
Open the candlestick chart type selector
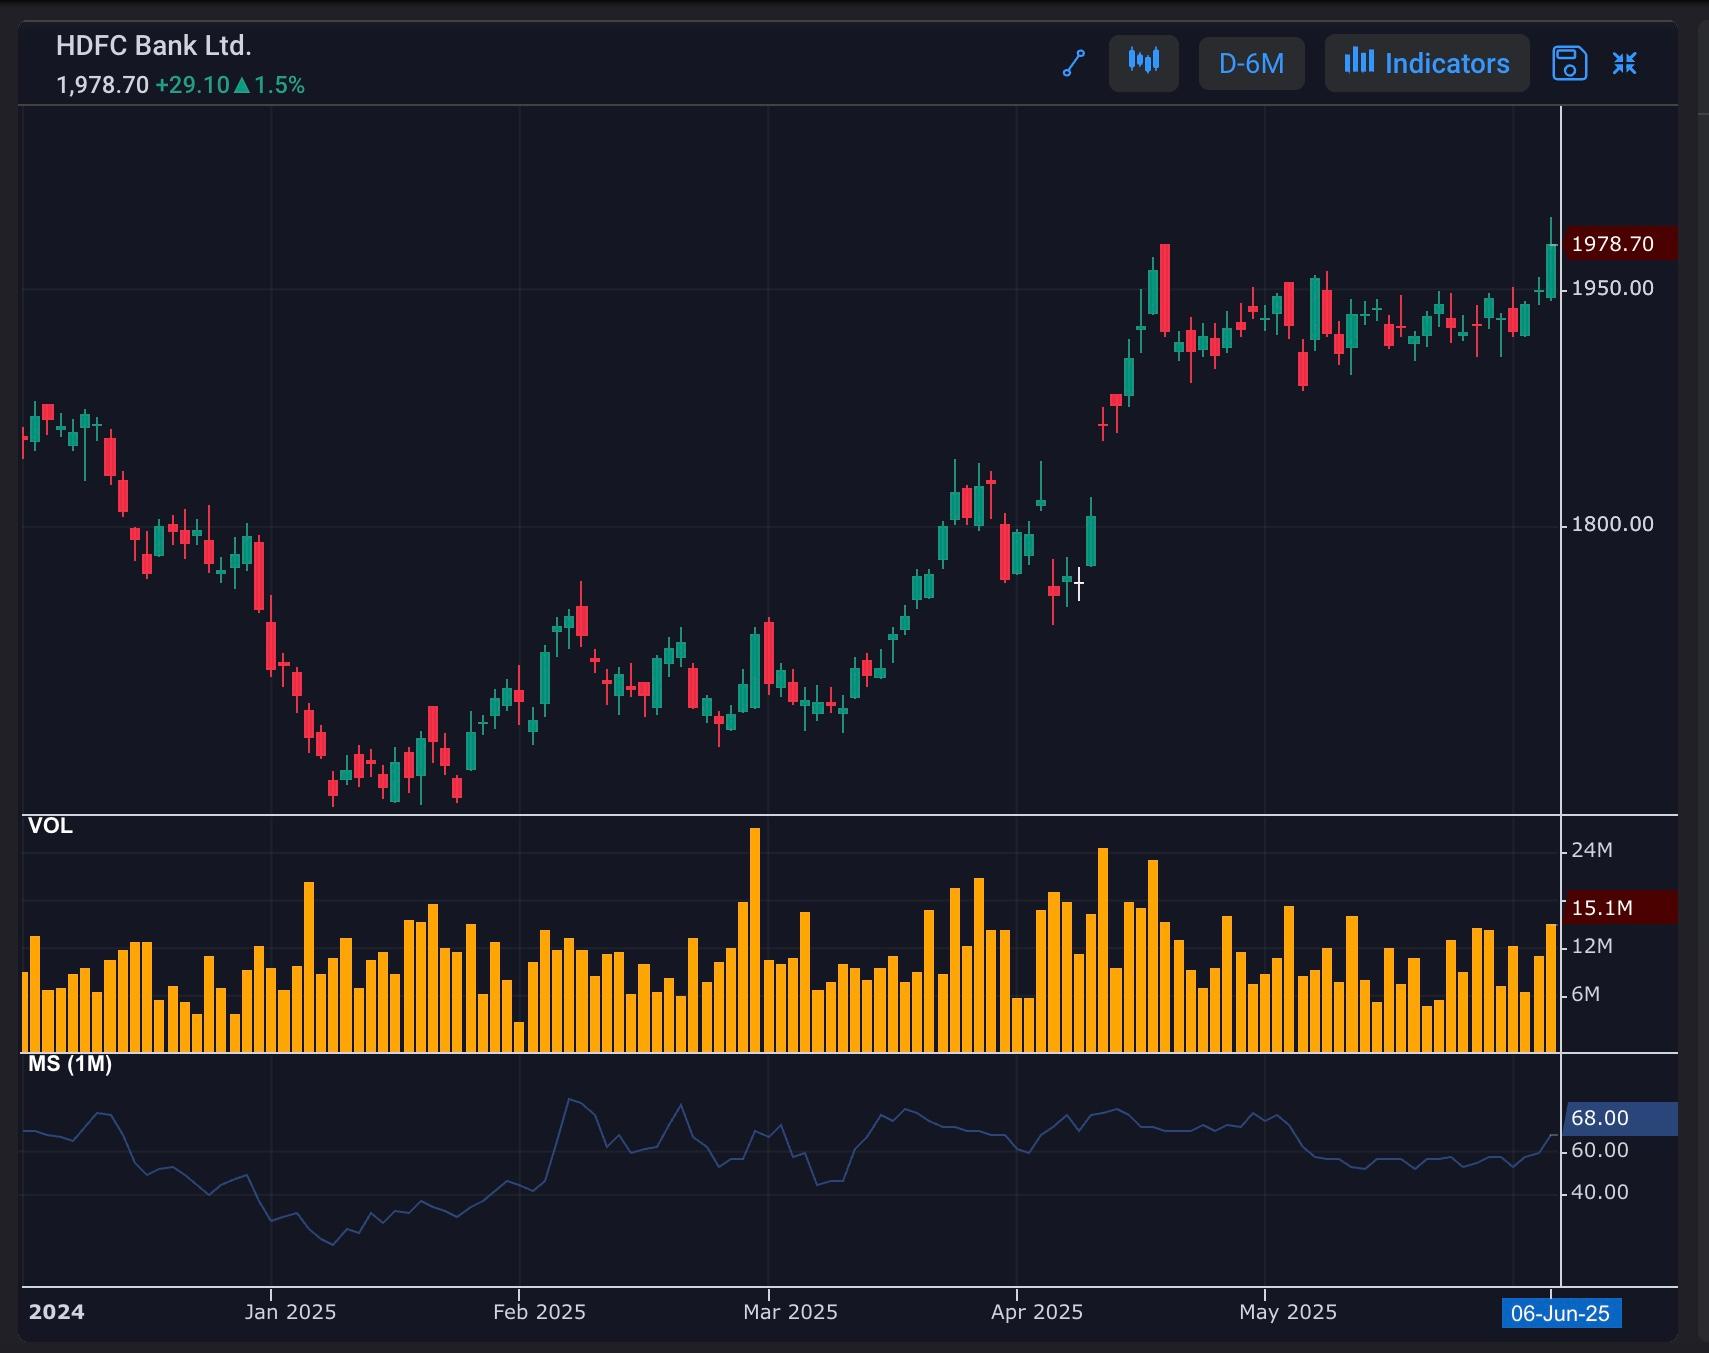point(1144,63)
